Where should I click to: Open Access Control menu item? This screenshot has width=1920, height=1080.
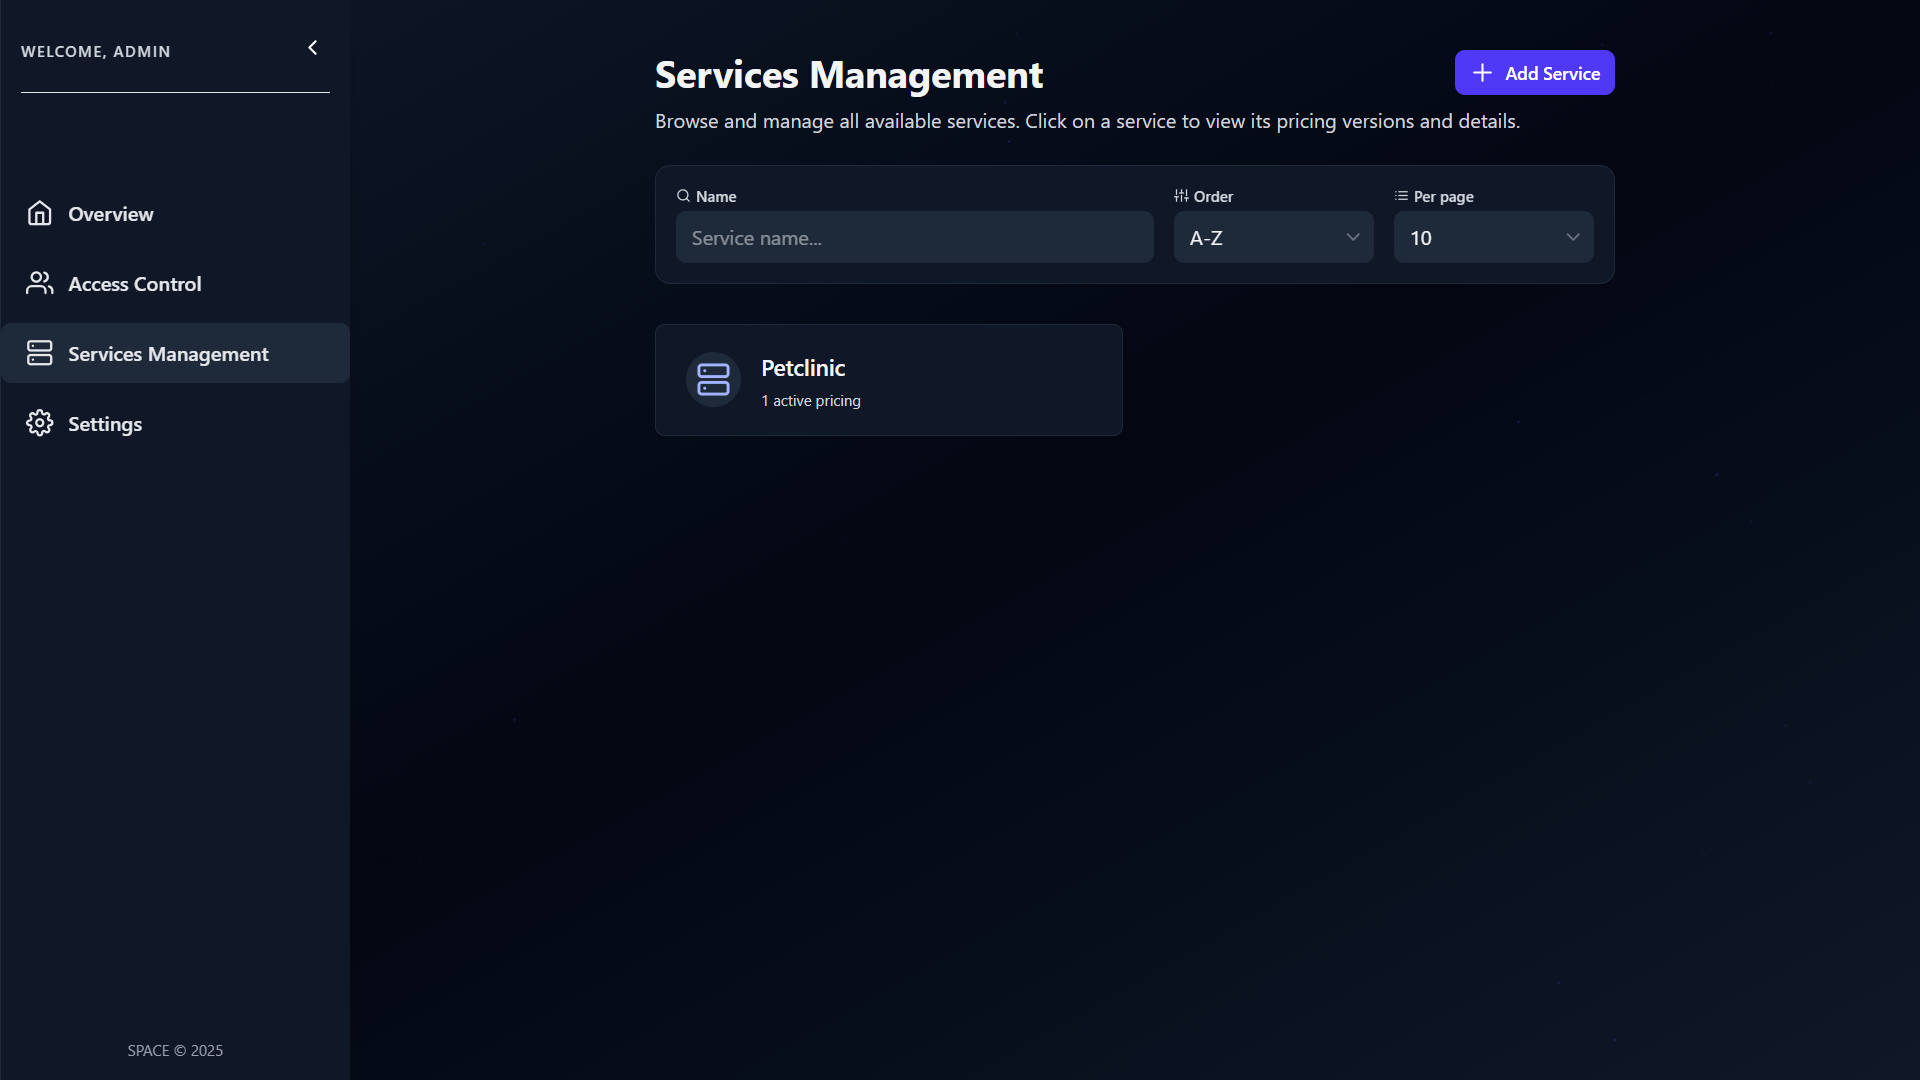tap(135, 284)
